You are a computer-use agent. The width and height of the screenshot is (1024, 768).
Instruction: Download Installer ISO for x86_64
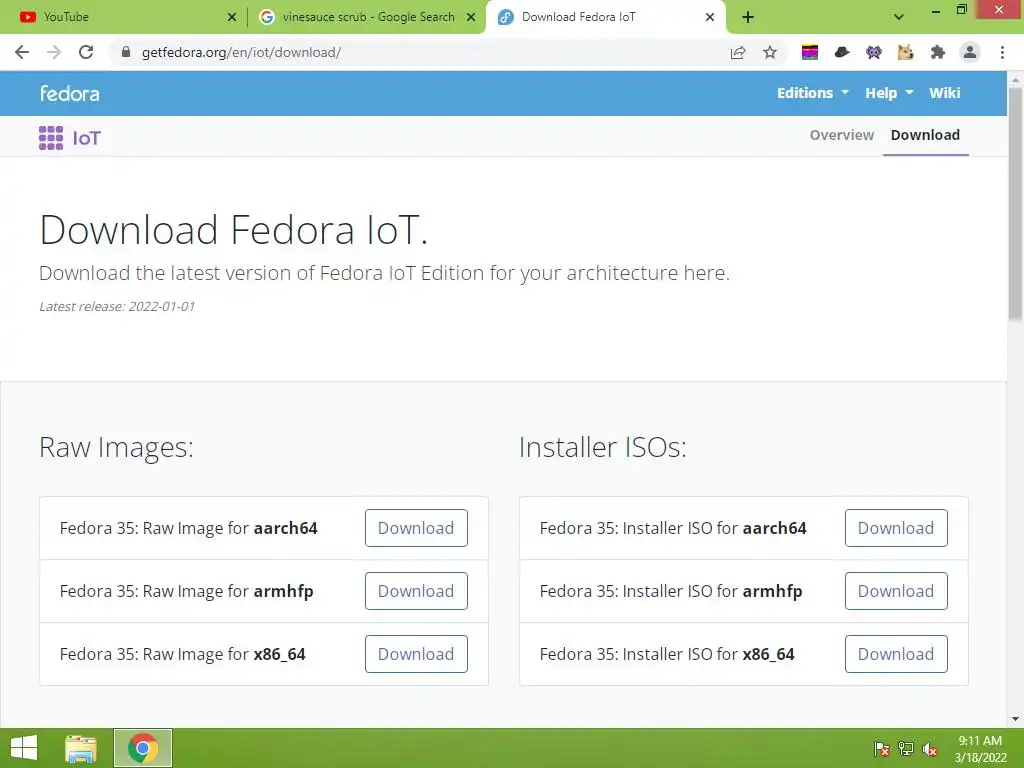click(896, 654)
